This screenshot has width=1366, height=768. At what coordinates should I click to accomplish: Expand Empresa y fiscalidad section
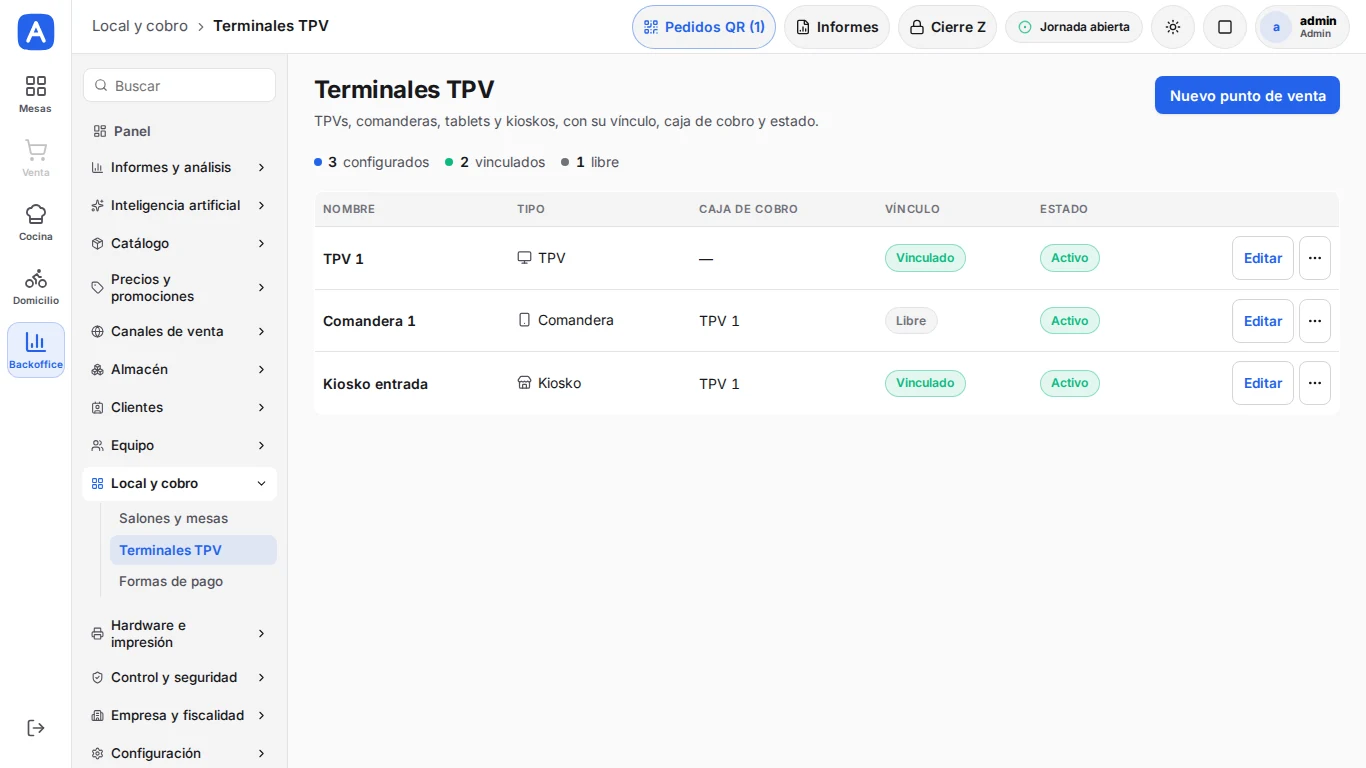[179, 715]
